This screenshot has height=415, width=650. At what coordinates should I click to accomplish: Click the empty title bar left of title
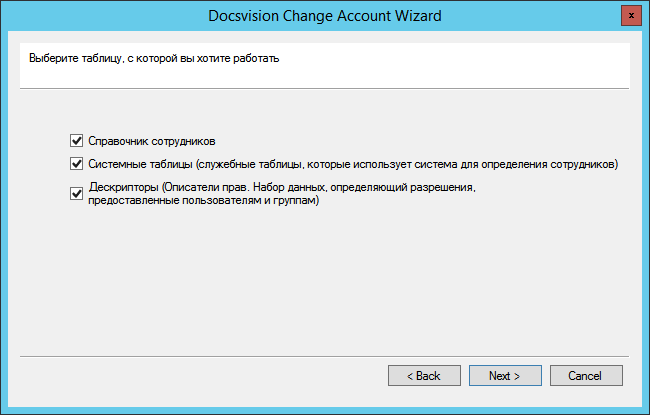(x=100, y=15)
